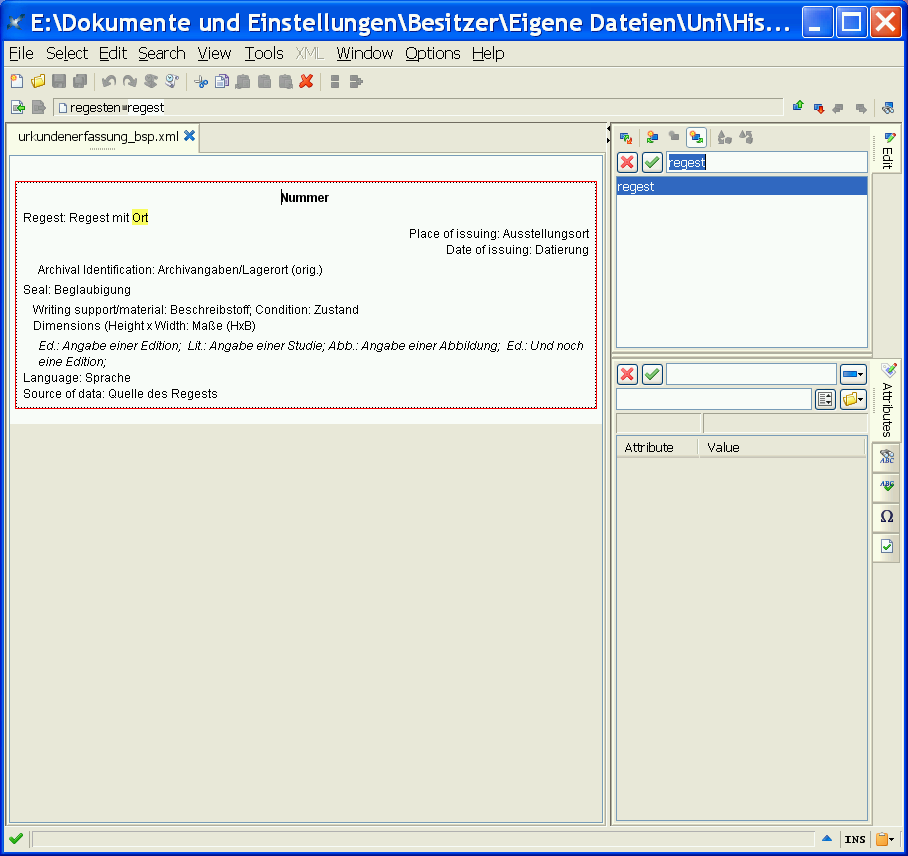The width and height of the screenshot is (908, 856).
Task: Create a new document via toolbar icon
Action: pos(17,82)
